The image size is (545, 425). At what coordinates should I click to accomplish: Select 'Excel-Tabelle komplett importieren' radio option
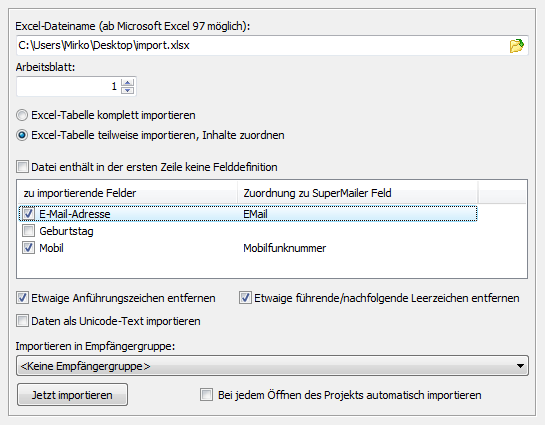click(x=22, y=115)
